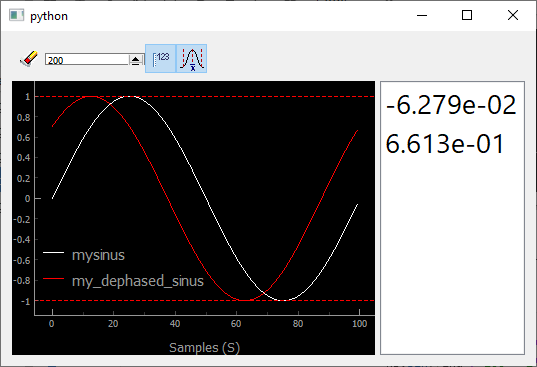Click the white line sample of mysinus
Screen dimensions: 537x367
pyautogui.click(x=53, y=253)
